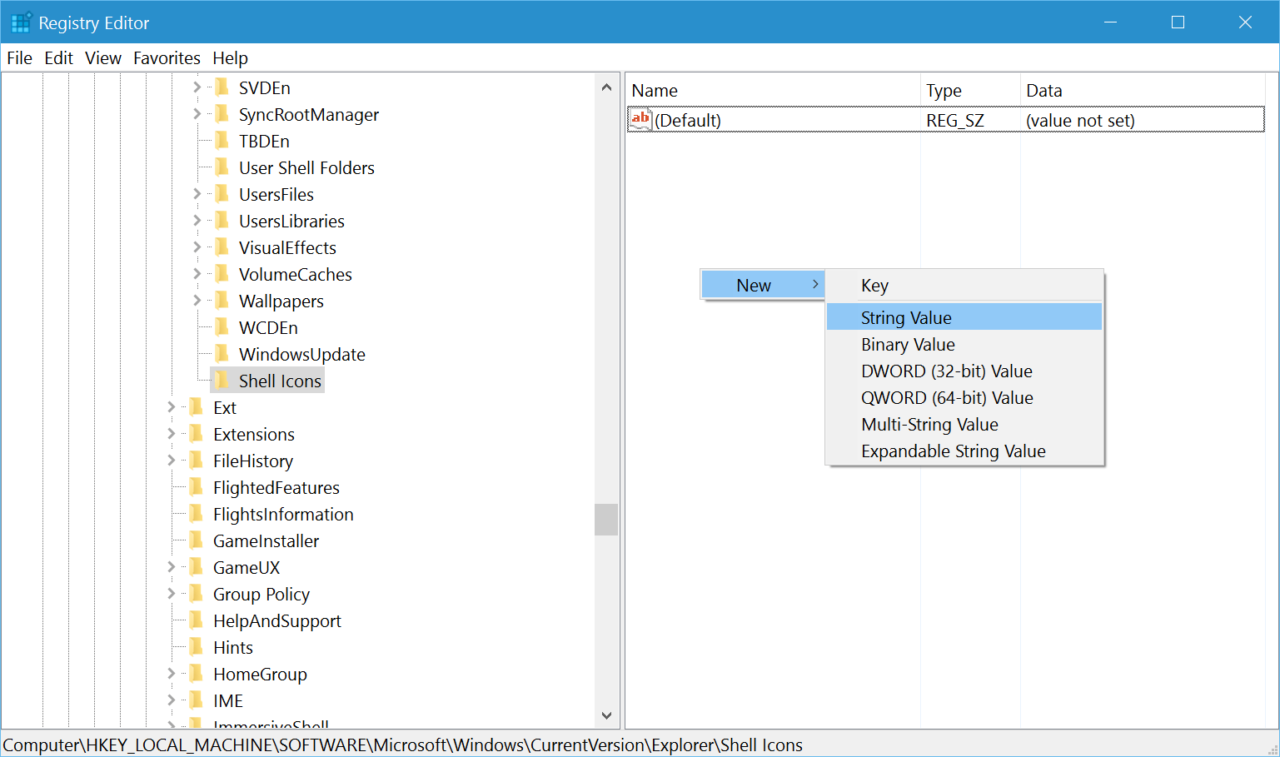
Task: Click the User Shell Folders folder icon
Action: (x=222, y=167)
